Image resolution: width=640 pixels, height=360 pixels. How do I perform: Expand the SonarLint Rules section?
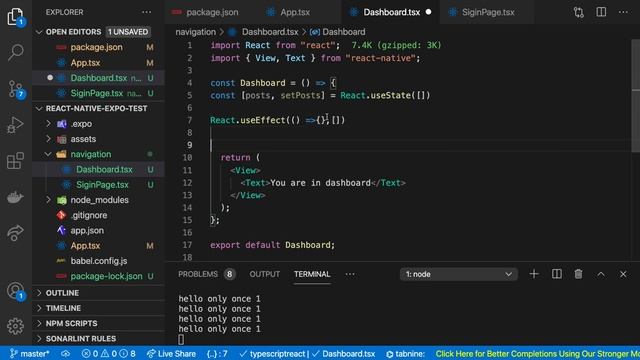[98, 339]
